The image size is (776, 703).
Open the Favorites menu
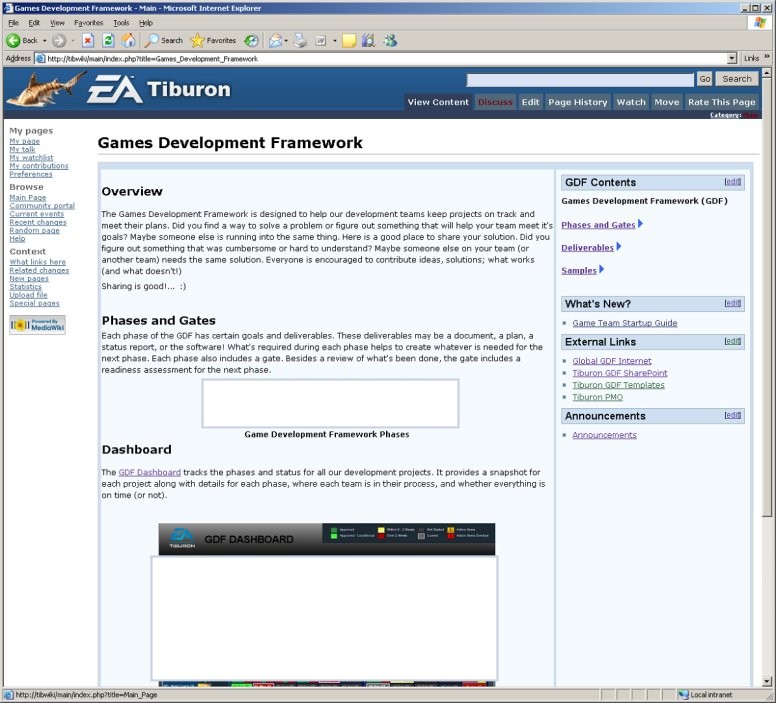89,23
